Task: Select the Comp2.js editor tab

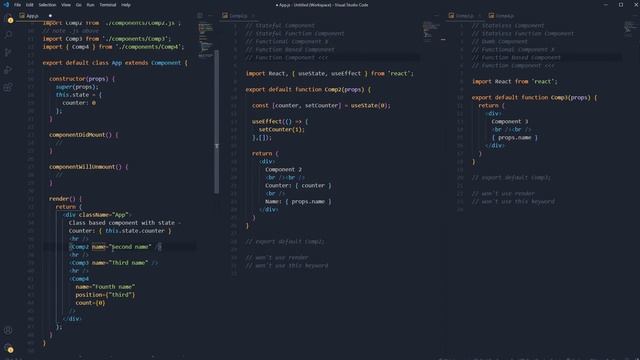Action: pyautogui.click(x=238, y=16)
